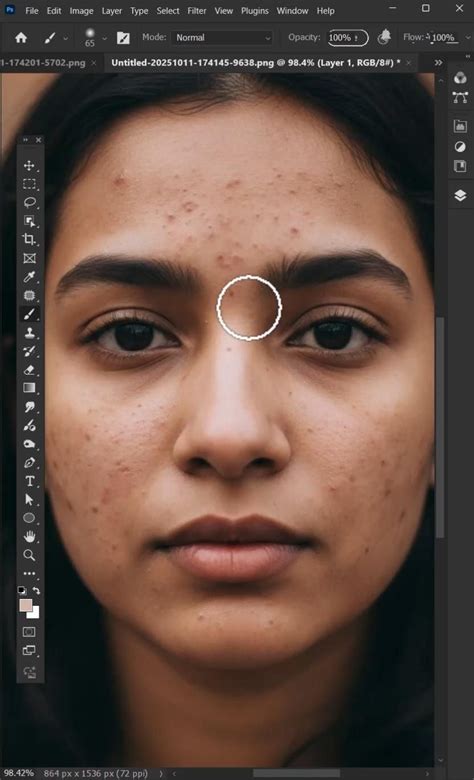Click the Home button in options bar
474x780 pixels.
(x=21, y=38)
